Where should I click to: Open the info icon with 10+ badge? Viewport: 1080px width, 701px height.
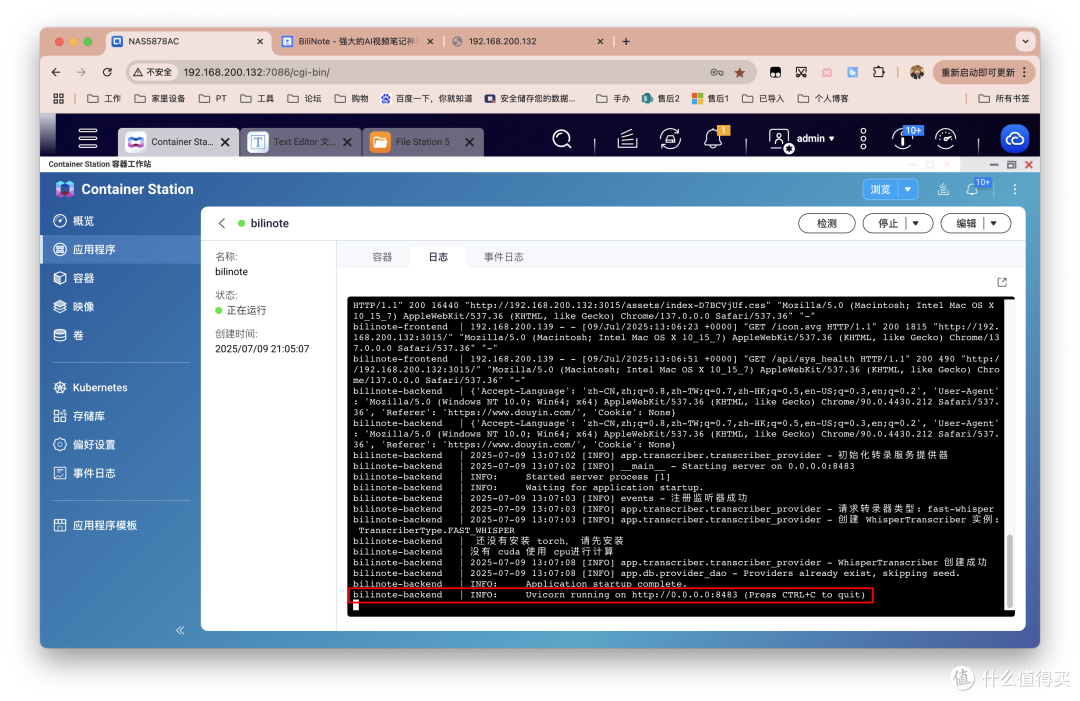(903, 139)
